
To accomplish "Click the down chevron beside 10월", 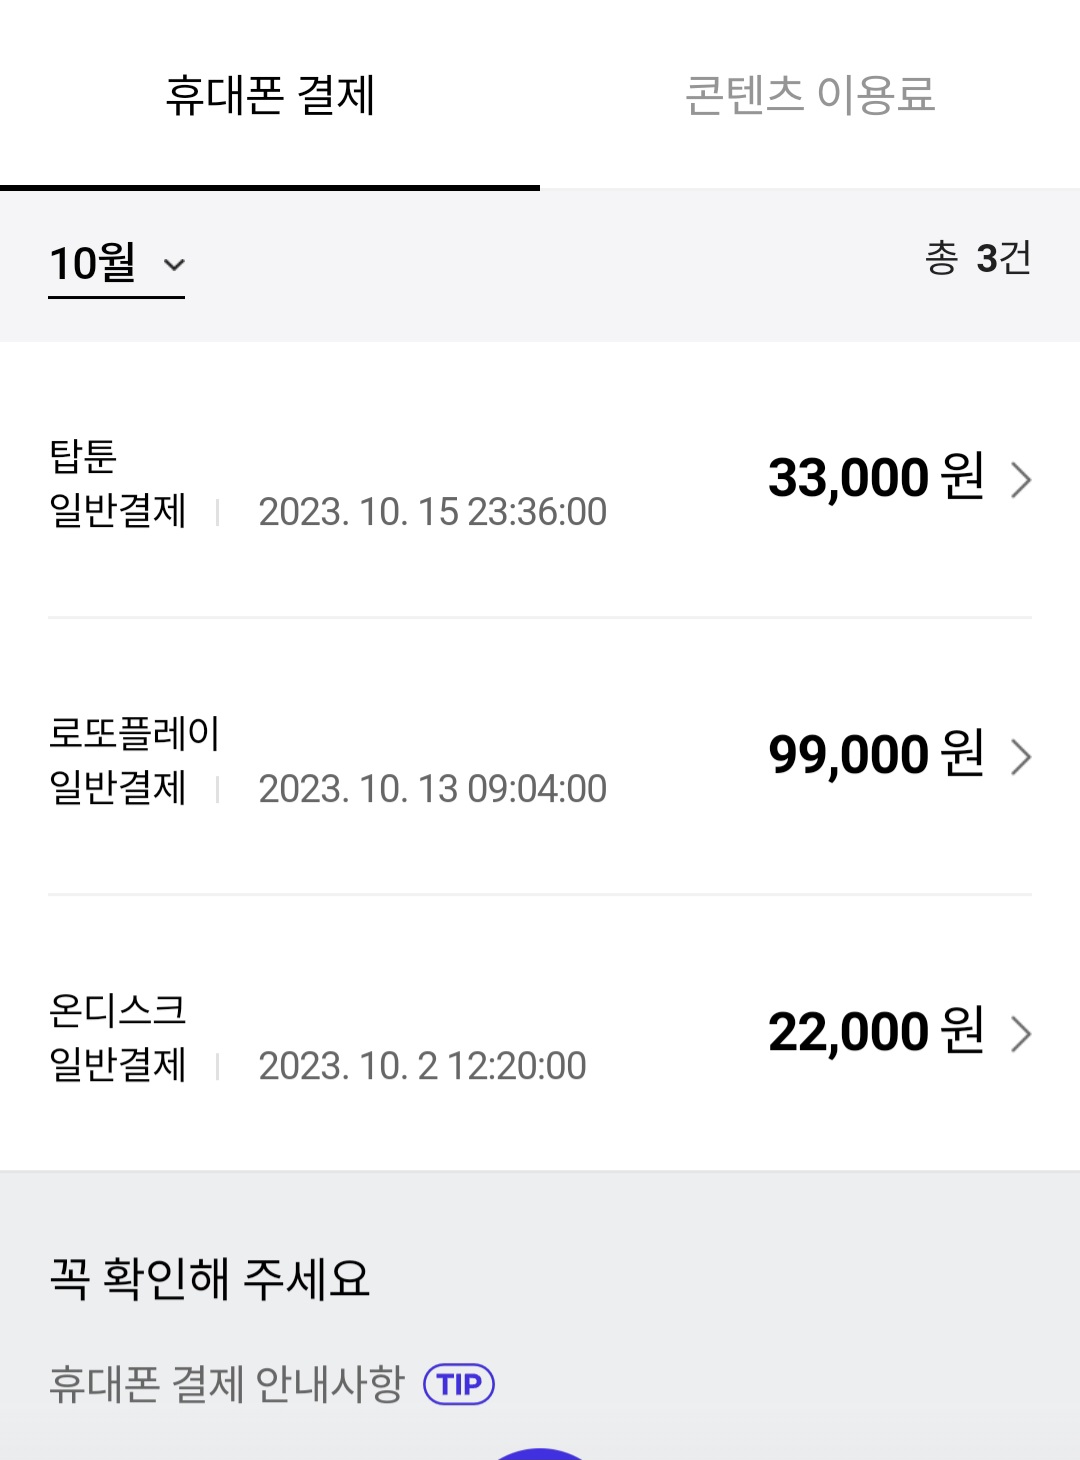I will click(175, 265).
